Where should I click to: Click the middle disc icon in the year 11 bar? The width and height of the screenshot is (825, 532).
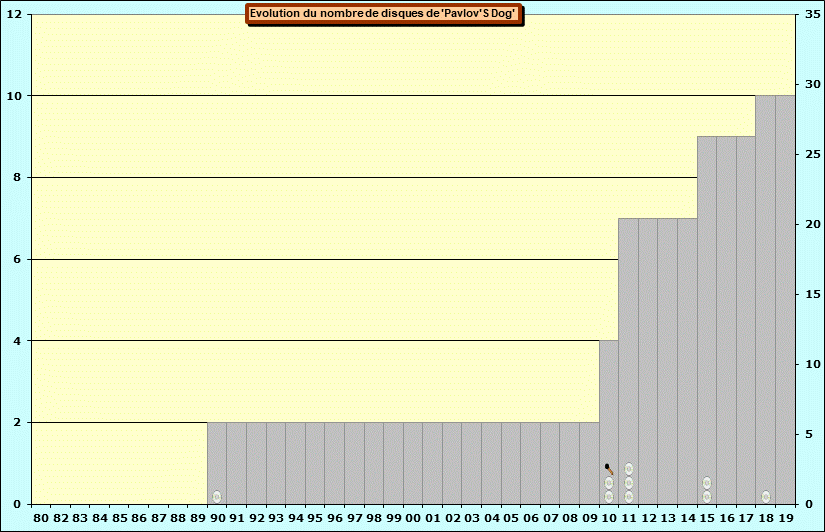pyautogui.click(x=629, y=483)
